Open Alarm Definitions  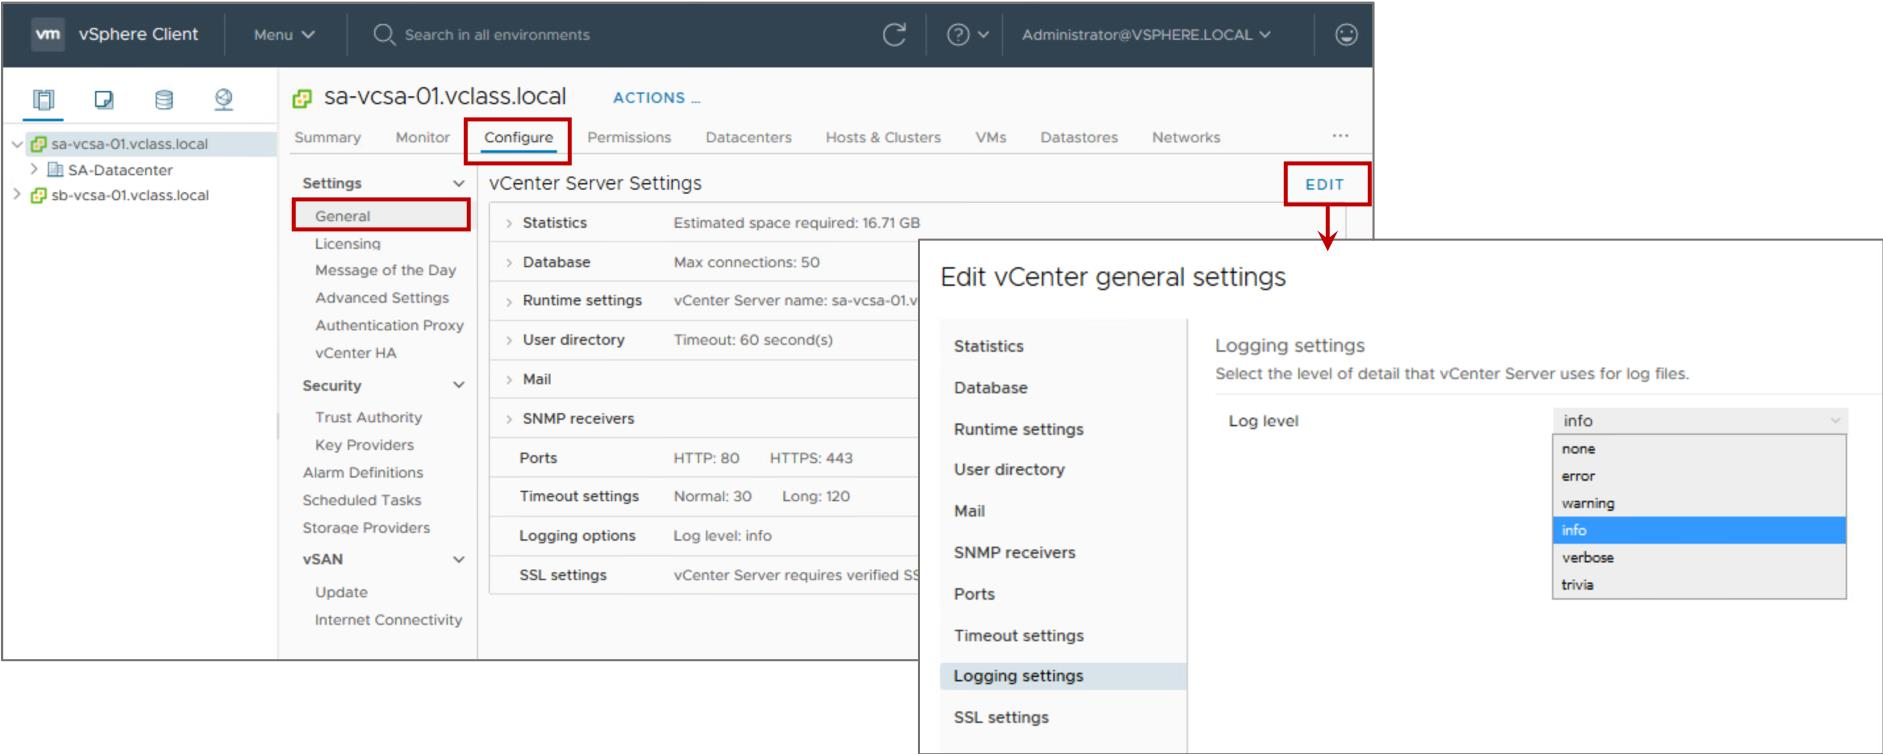pos(363,472)
